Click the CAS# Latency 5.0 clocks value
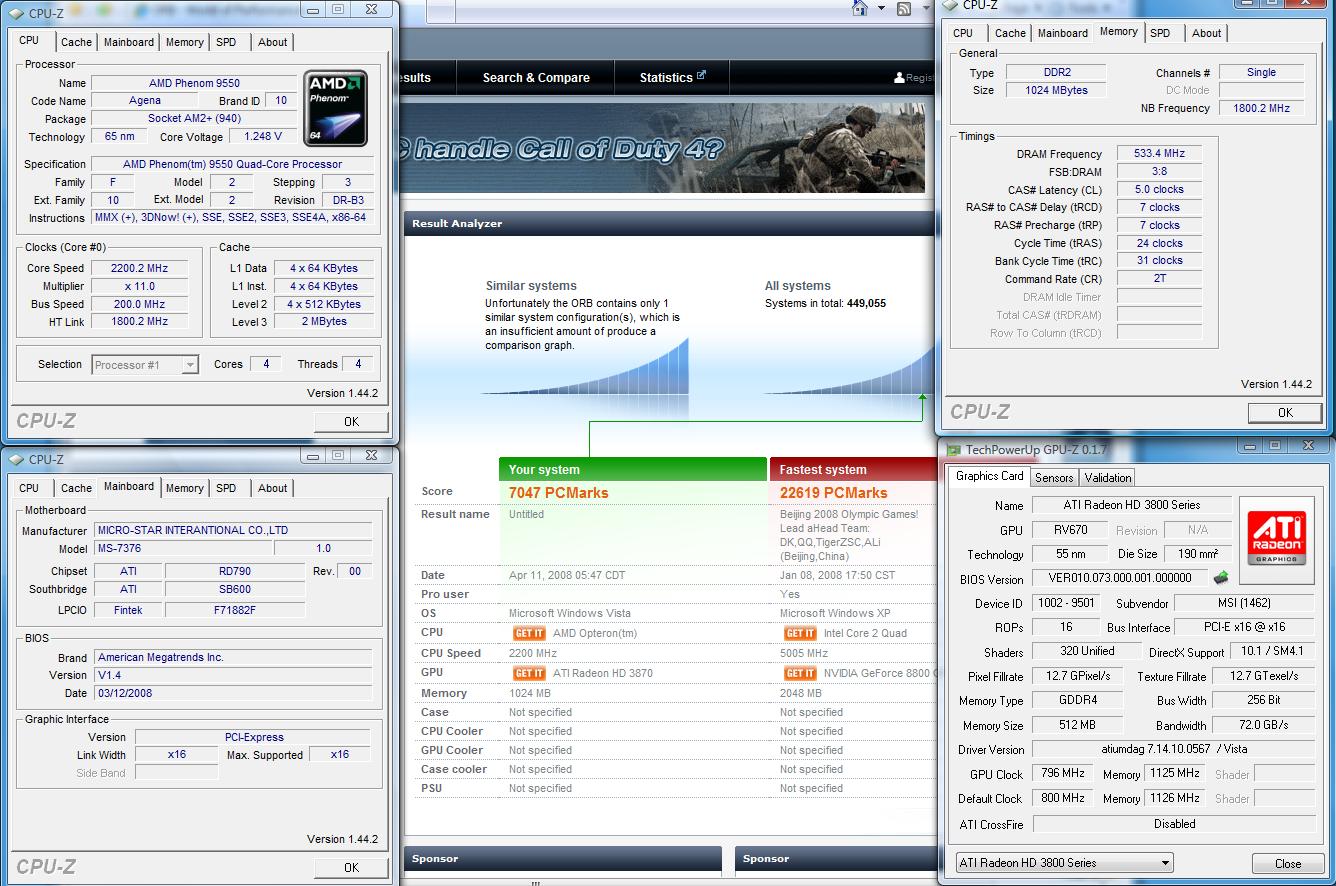Viewport: 1336px width, 886px height. click(x=1159, y=190)
